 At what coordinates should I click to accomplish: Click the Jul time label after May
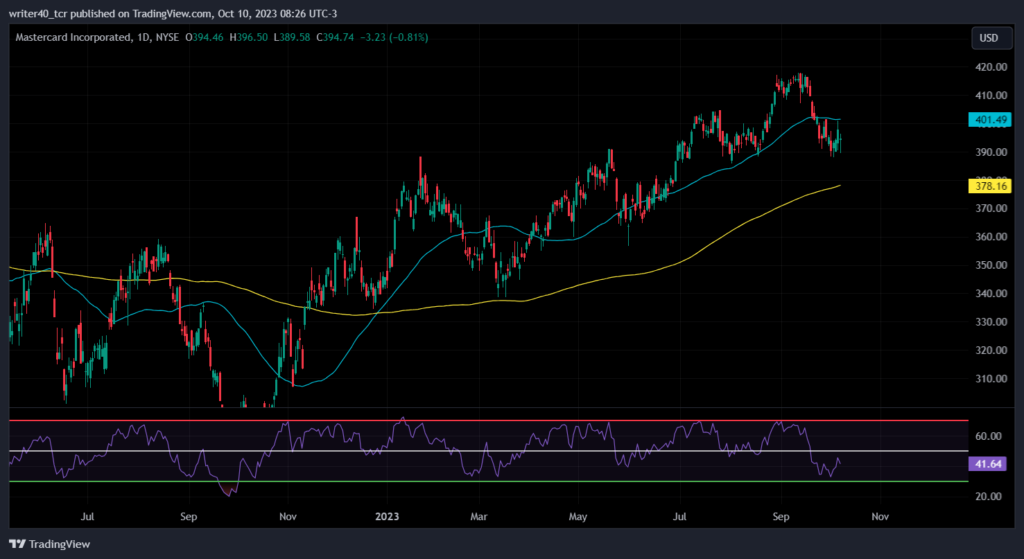point(680,517)
